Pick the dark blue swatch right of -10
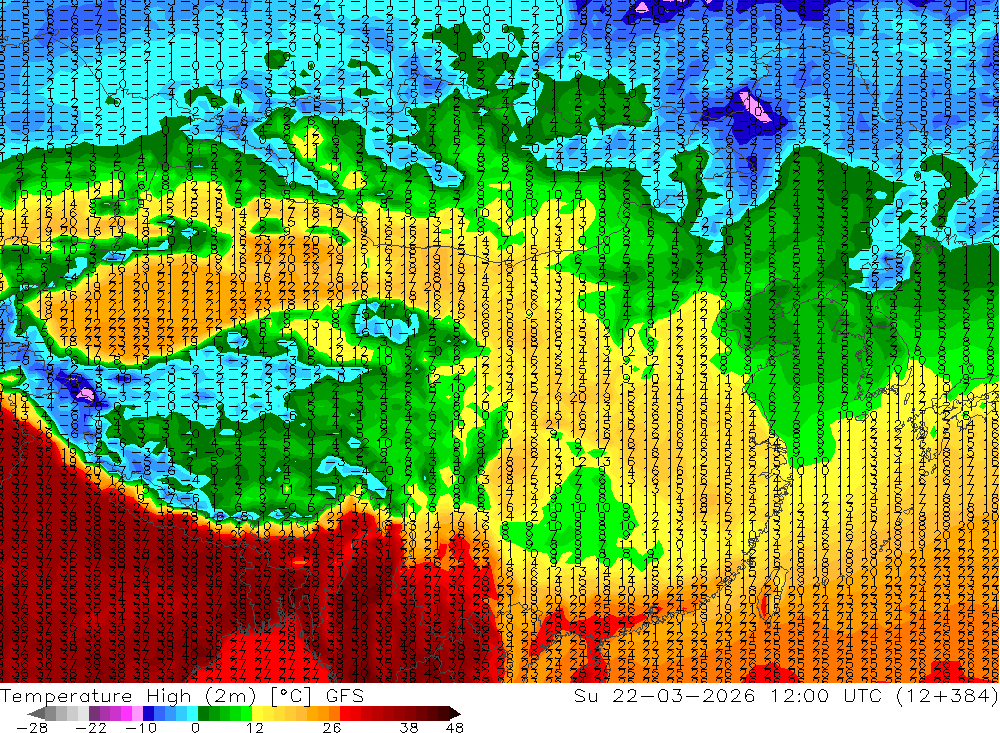Screen dimensions: 1000x733 point(149,714)
